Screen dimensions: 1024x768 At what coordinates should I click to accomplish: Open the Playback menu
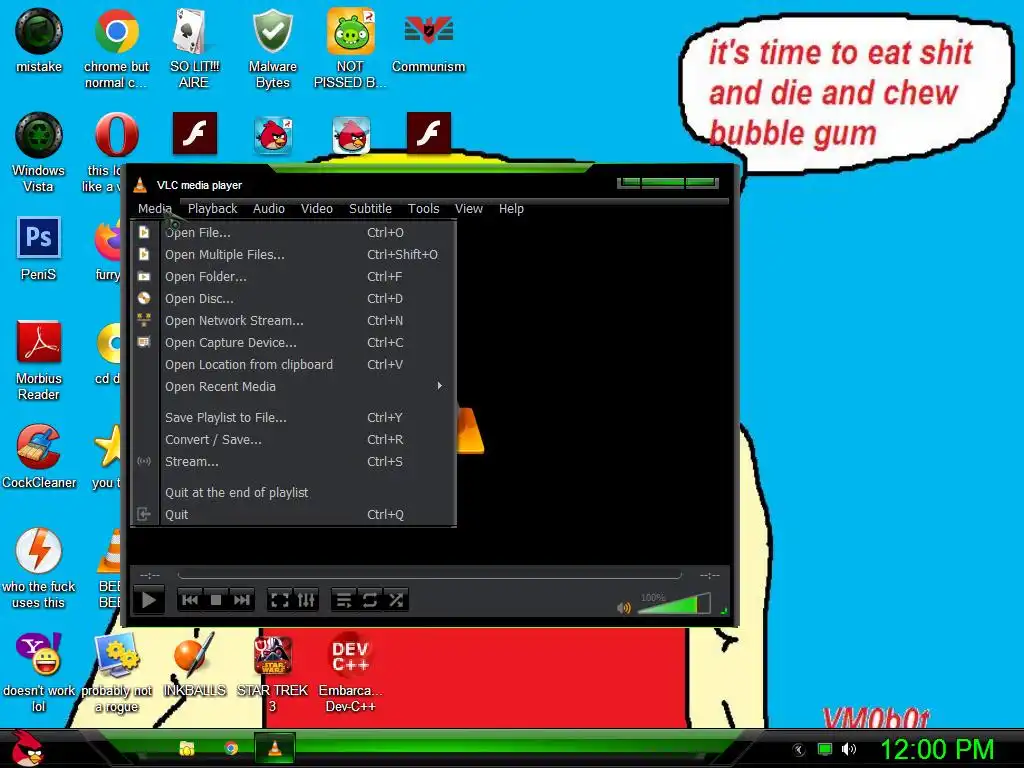[x=212, y=208]
